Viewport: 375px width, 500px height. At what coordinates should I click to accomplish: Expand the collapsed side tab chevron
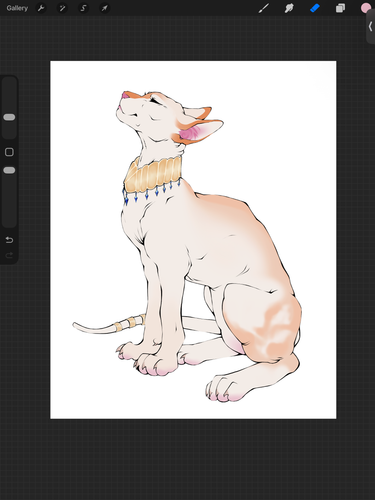click(371, 27)
